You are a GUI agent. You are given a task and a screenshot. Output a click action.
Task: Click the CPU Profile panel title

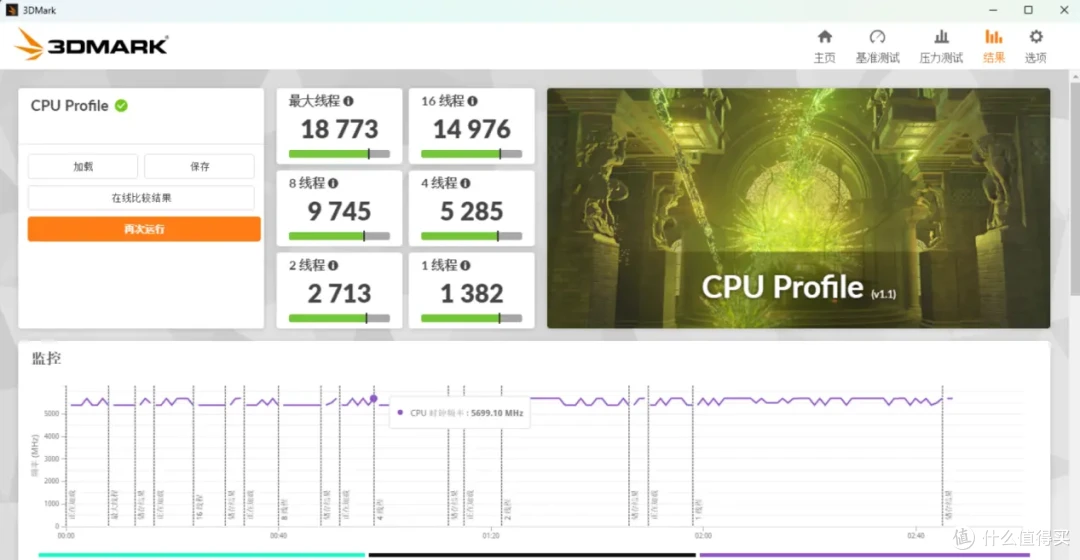point(70,105)
